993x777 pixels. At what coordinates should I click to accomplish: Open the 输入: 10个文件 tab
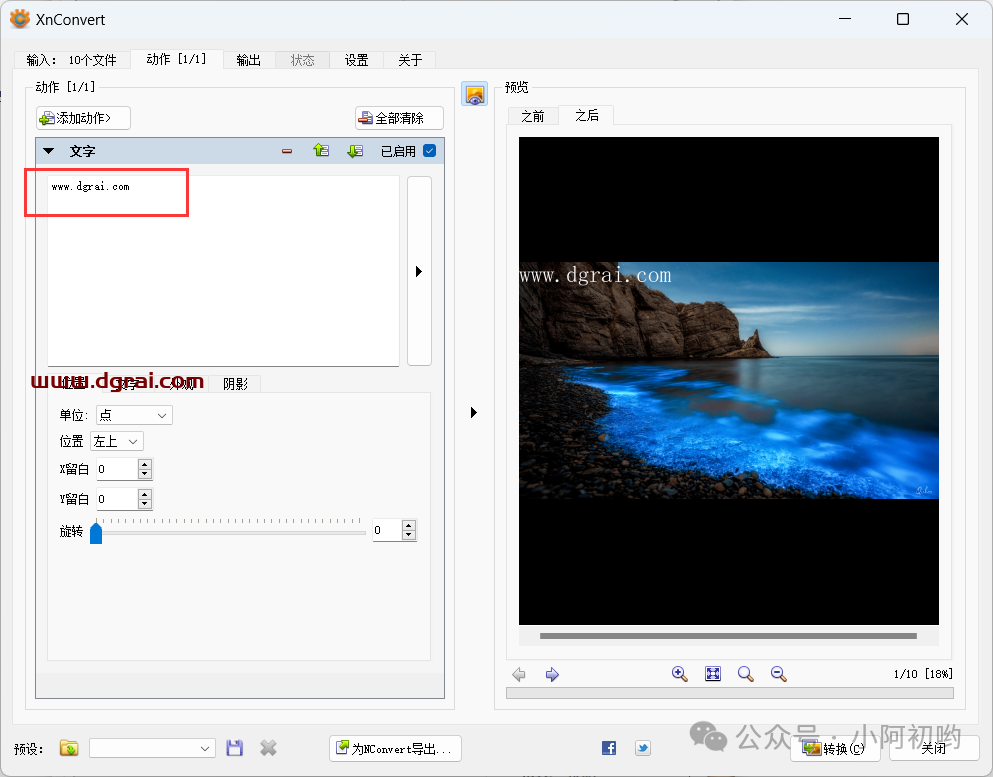tap(72, 60)
